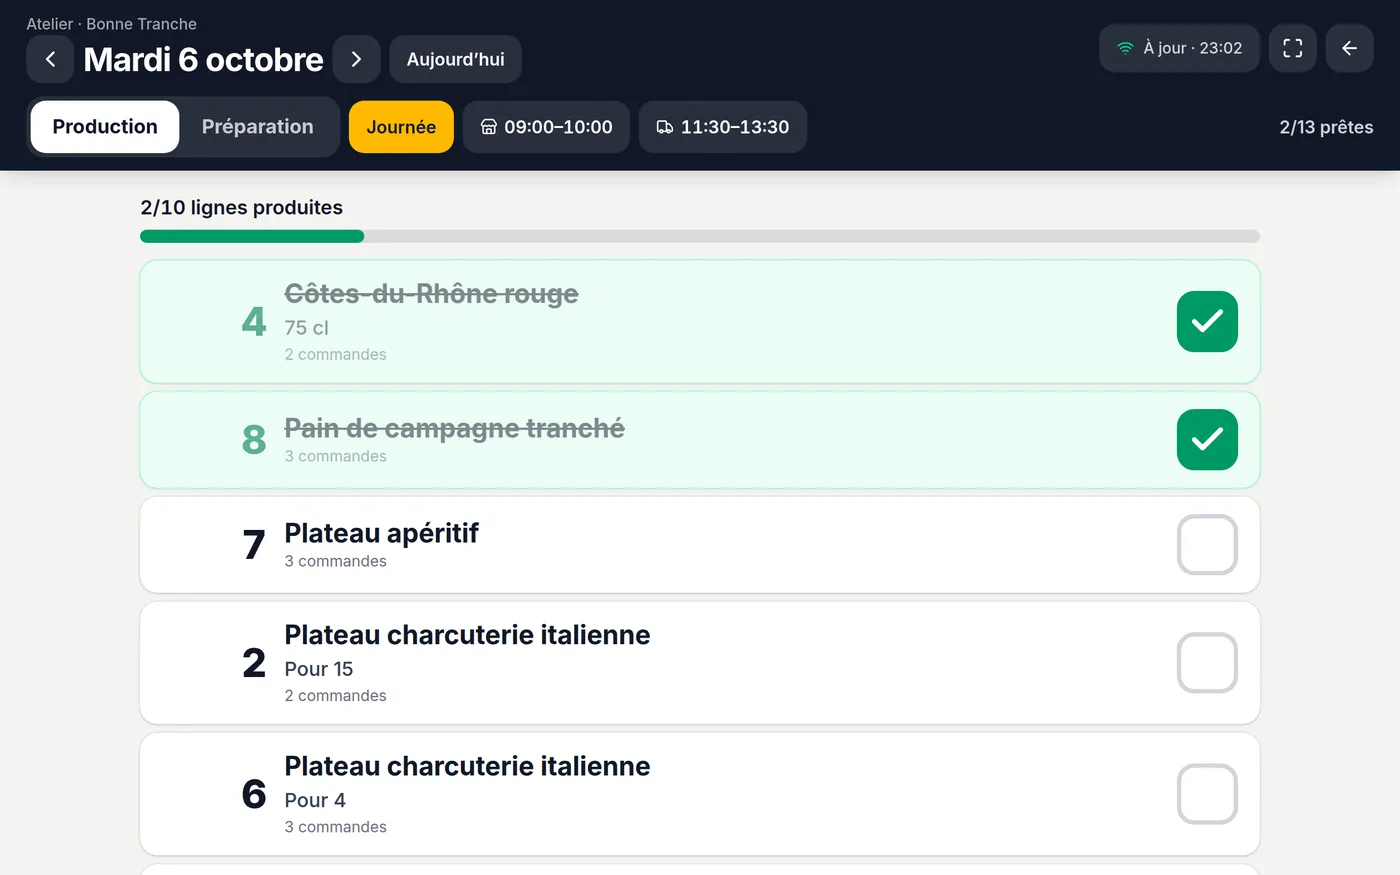Click quantity 2 of charcuterie Pour 15

(x=254, y=663)
